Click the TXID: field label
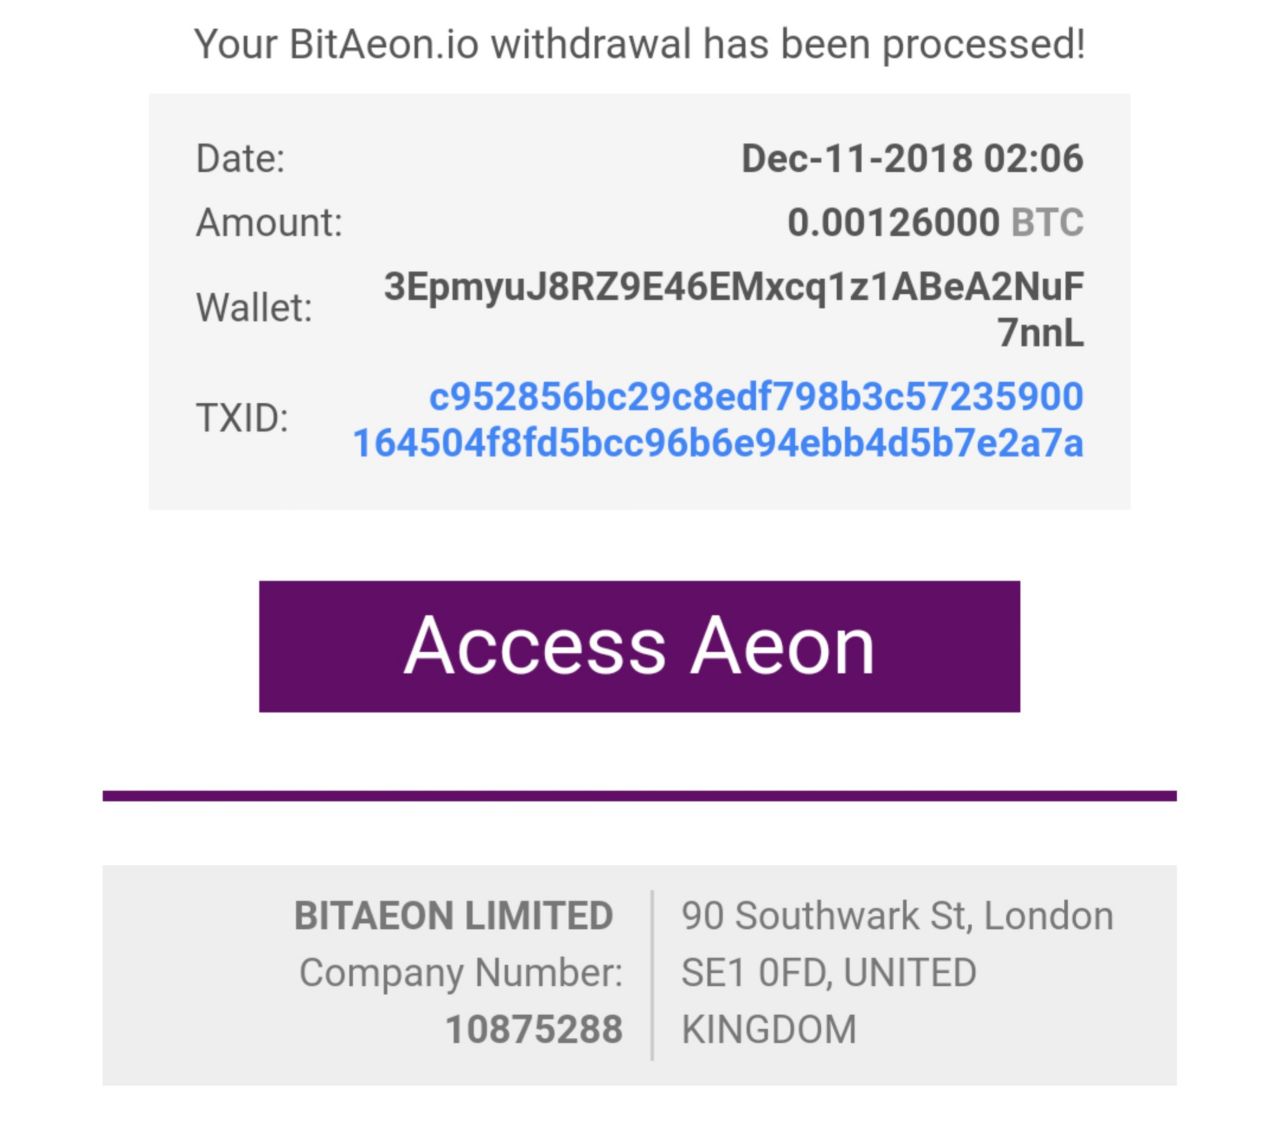This screenshot has width=1280, height=1129. [242, 418]
